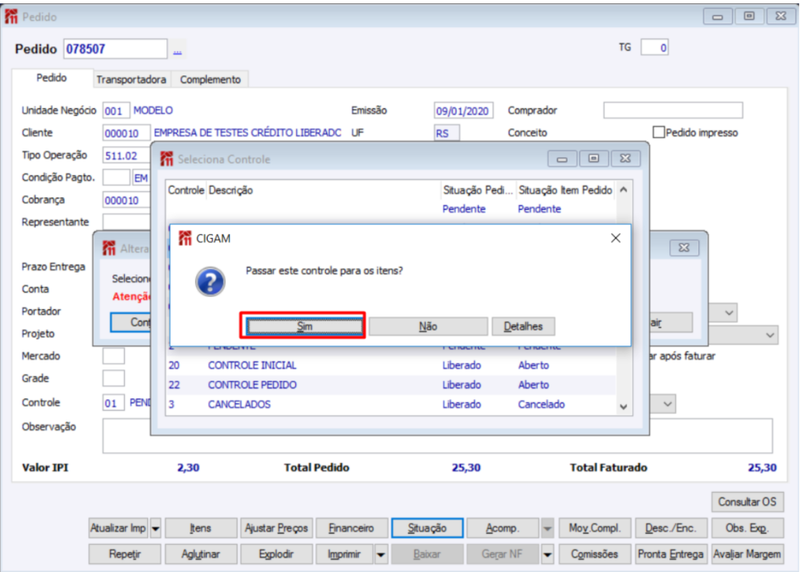Switch to the Transportadora tab
800x572 pixels.
[131, 80]
